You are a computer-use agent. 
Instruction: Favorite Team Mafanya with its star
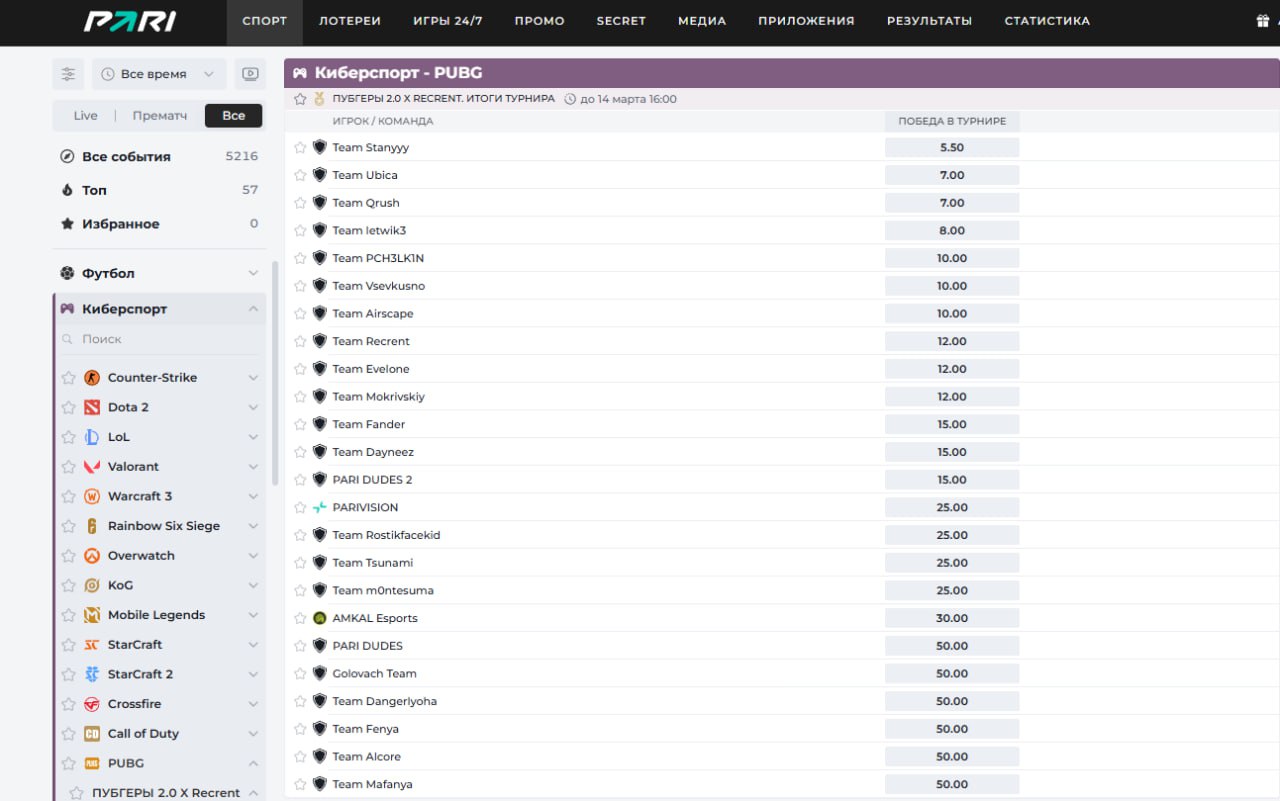pos(300,784)
